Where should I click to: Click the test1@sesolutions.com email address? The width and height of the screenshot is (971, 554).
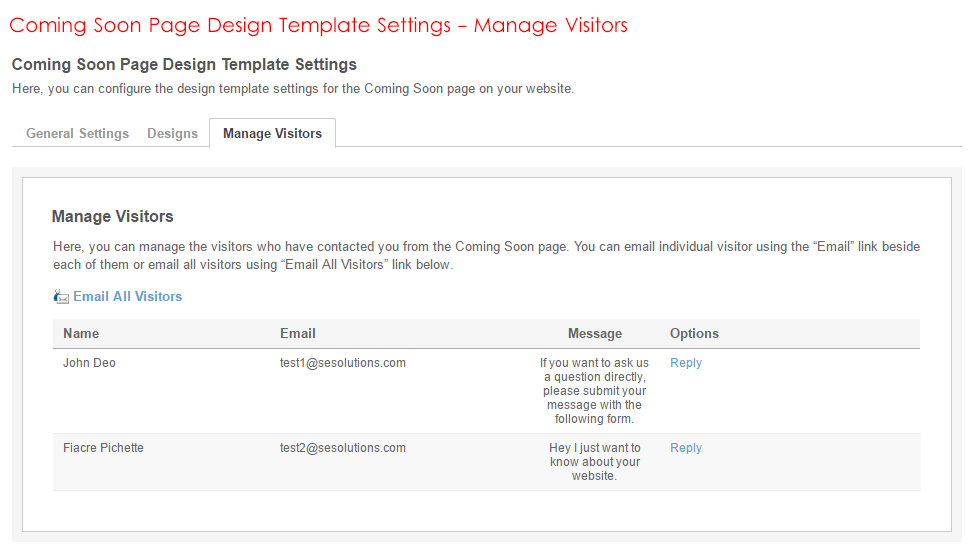[x=342, y=363]
